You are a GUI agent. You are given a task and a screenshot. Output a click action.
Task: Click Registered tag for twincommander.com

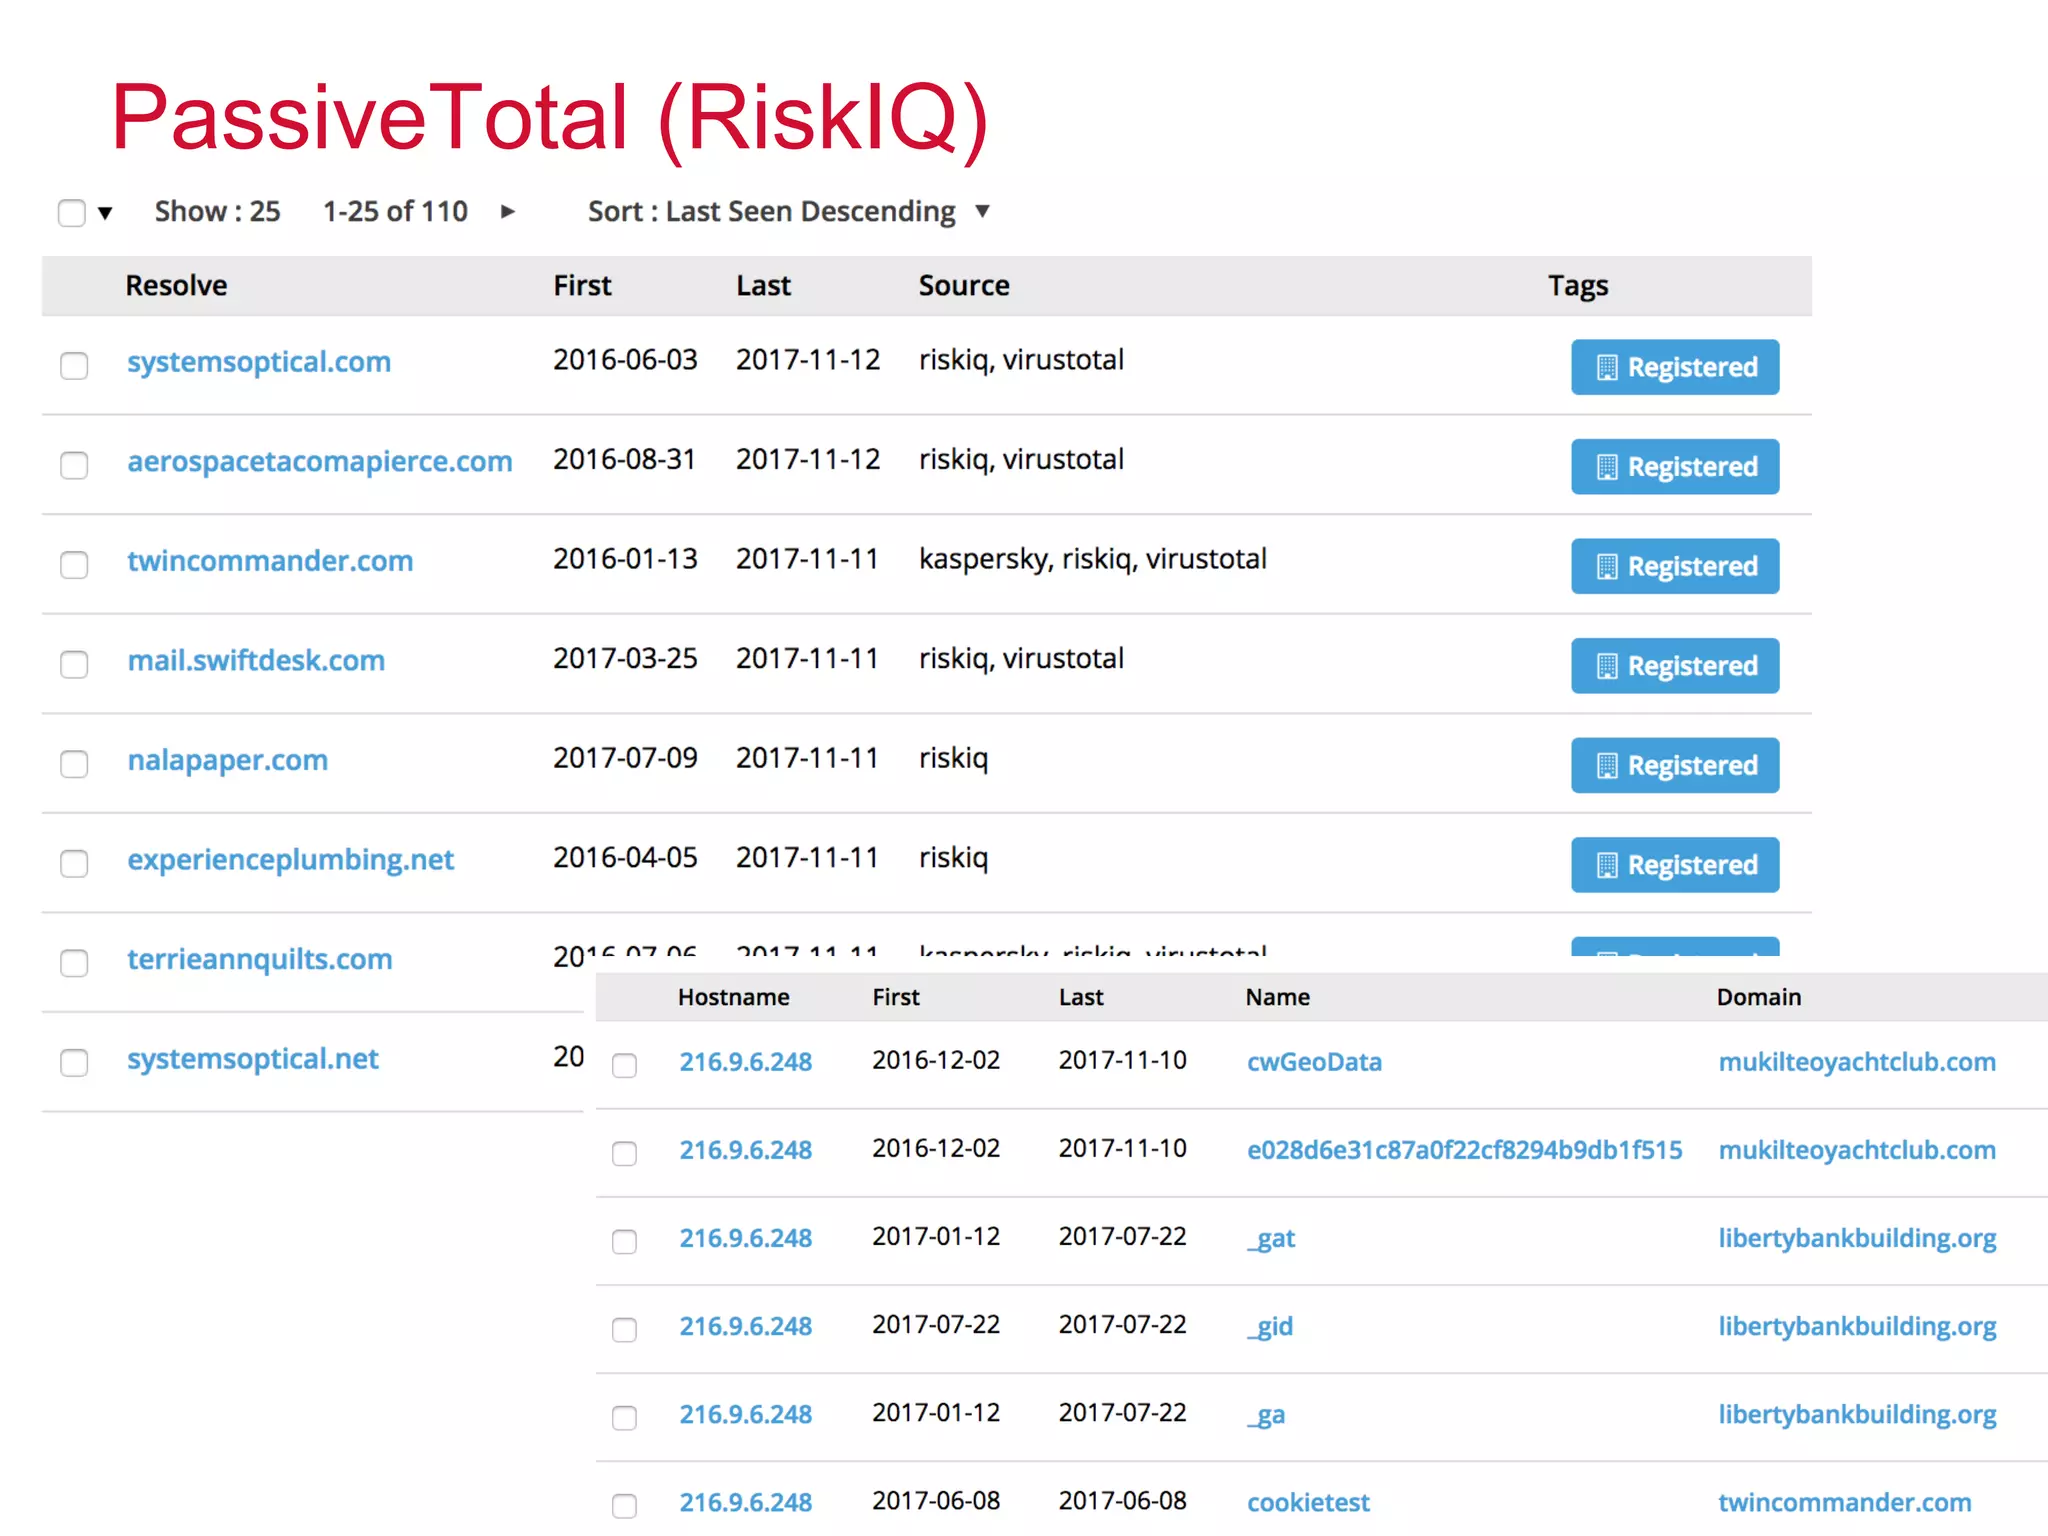point(1675,566)
